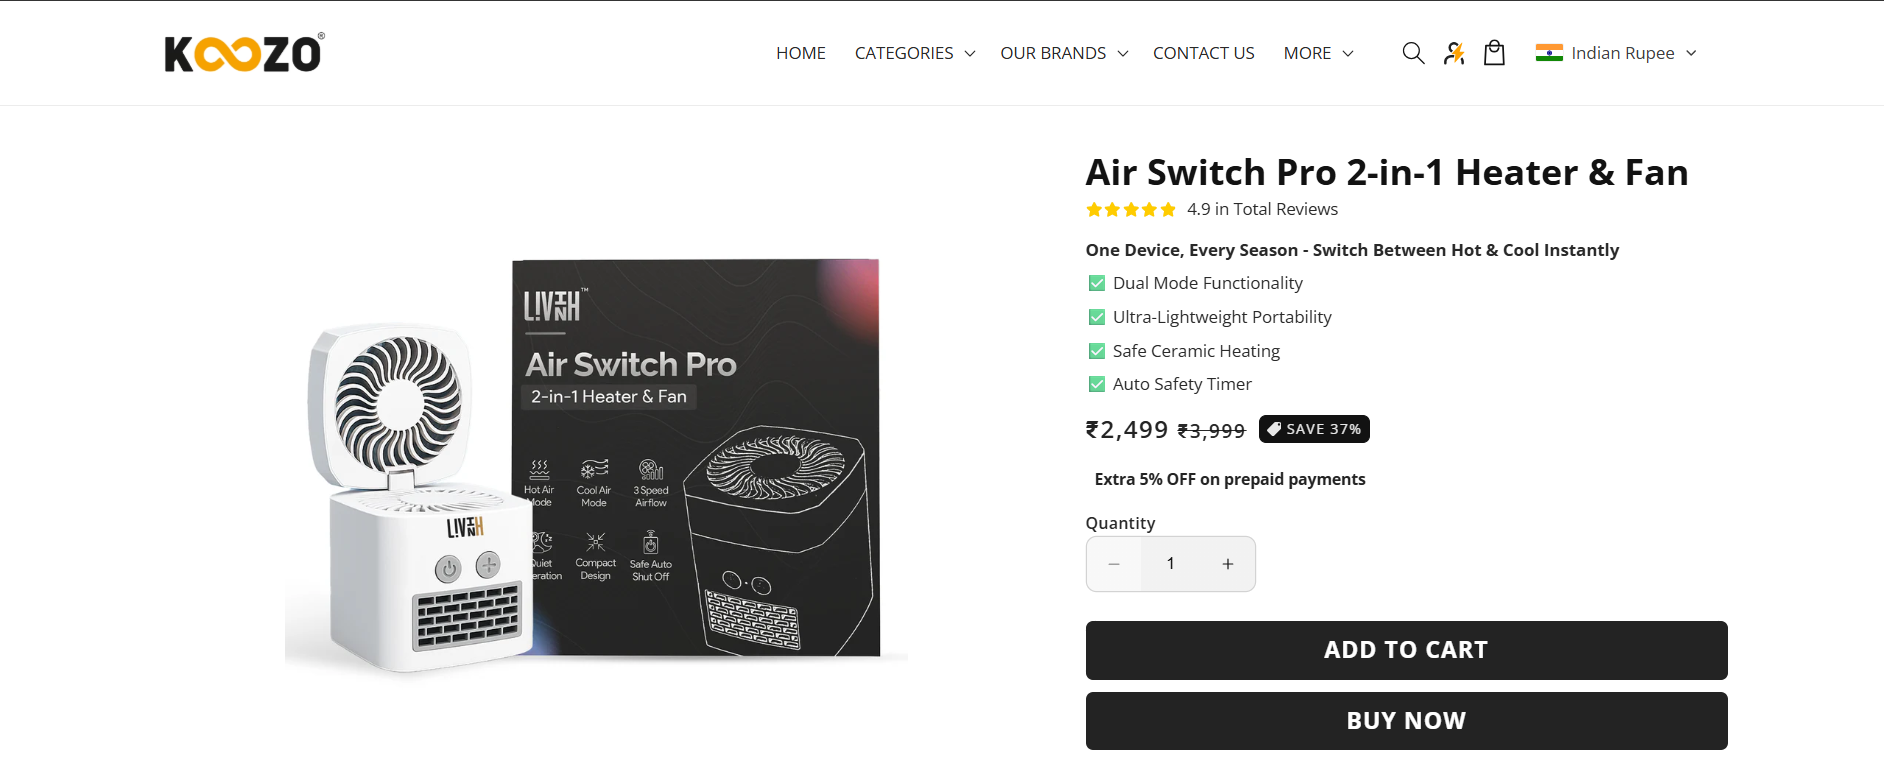
Task: Expand the Our Brands dropdown
Action: click(x=1064, y=53)
